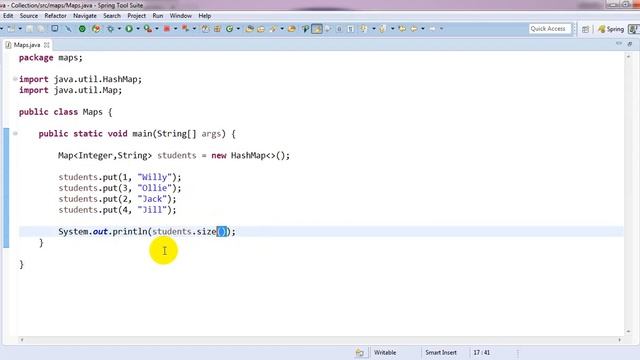640x360 pixels.
Task: Click the Last Edit Location icon
Action: point(402,29)
